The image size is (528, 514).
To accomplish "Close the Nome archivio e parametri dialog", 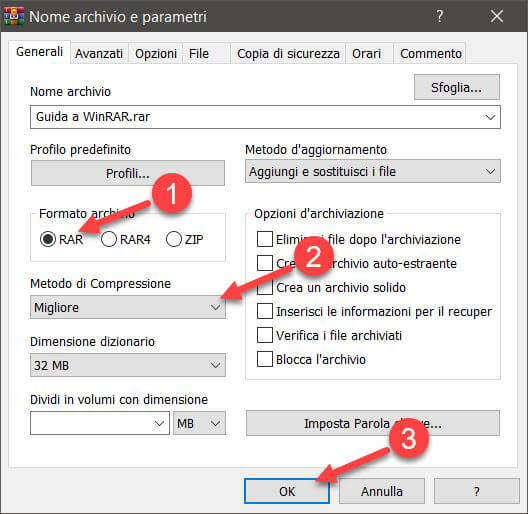I will [497, 16].
